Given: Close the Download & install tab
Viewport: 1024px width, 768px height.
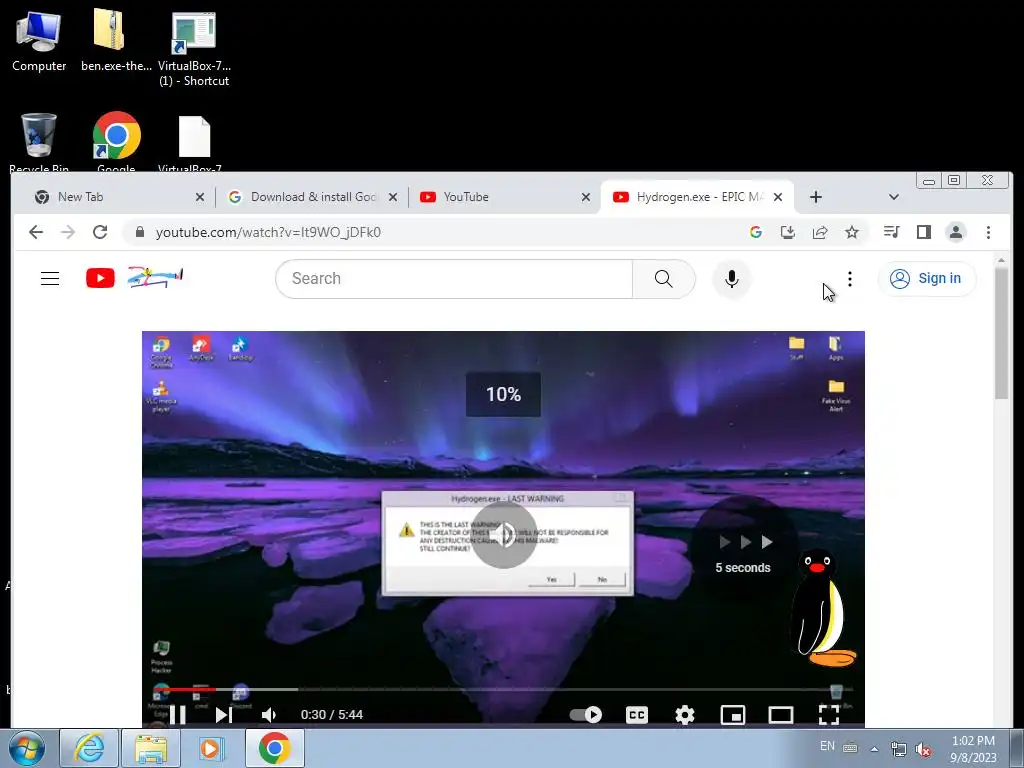Looking at the screenshot, I should (x=392, y=197).
